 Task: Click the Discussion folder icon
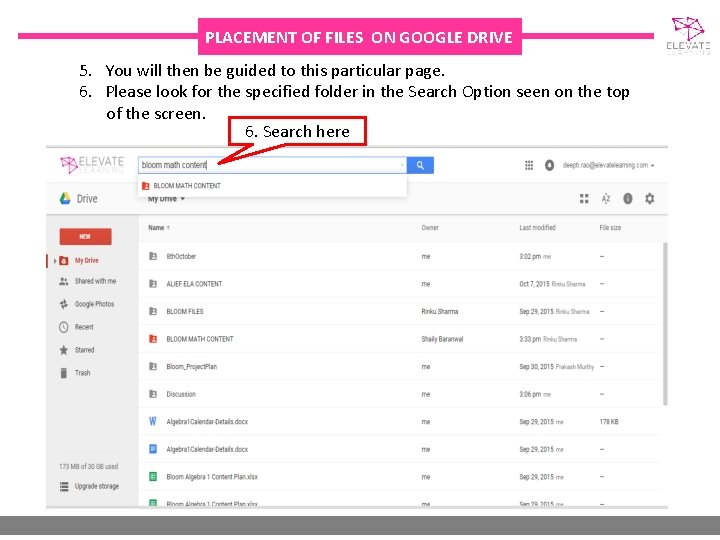tap(153, 394)
